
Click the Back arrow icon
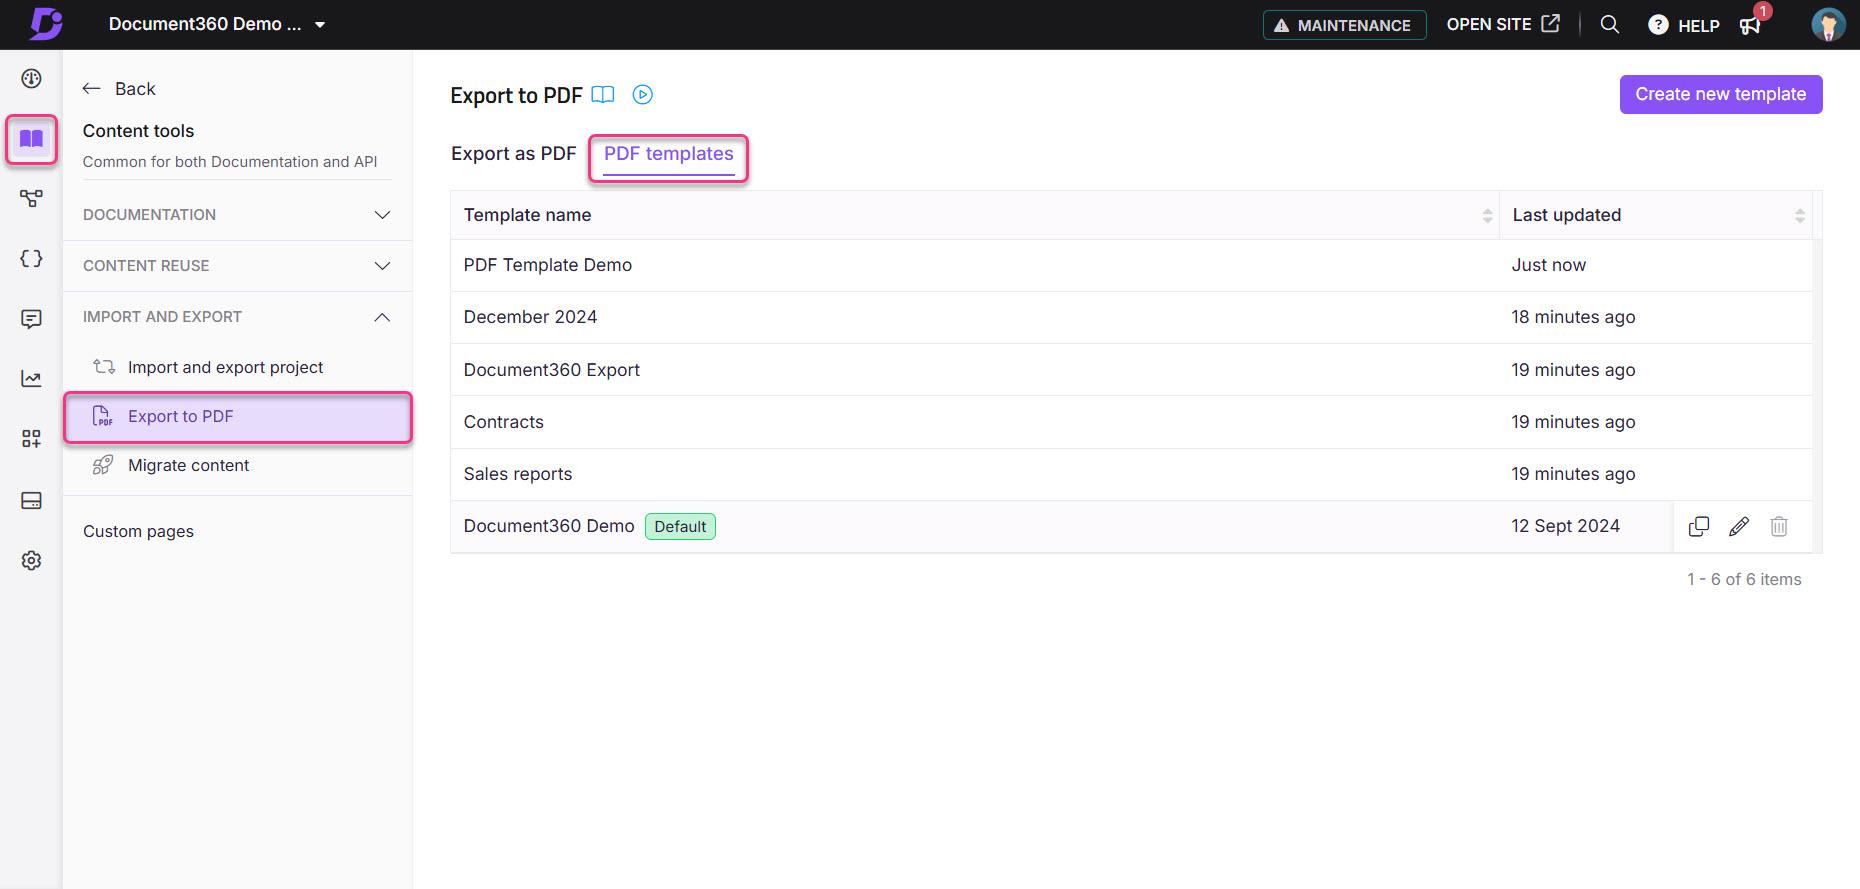pyautogui.click(x=92, y=89)
